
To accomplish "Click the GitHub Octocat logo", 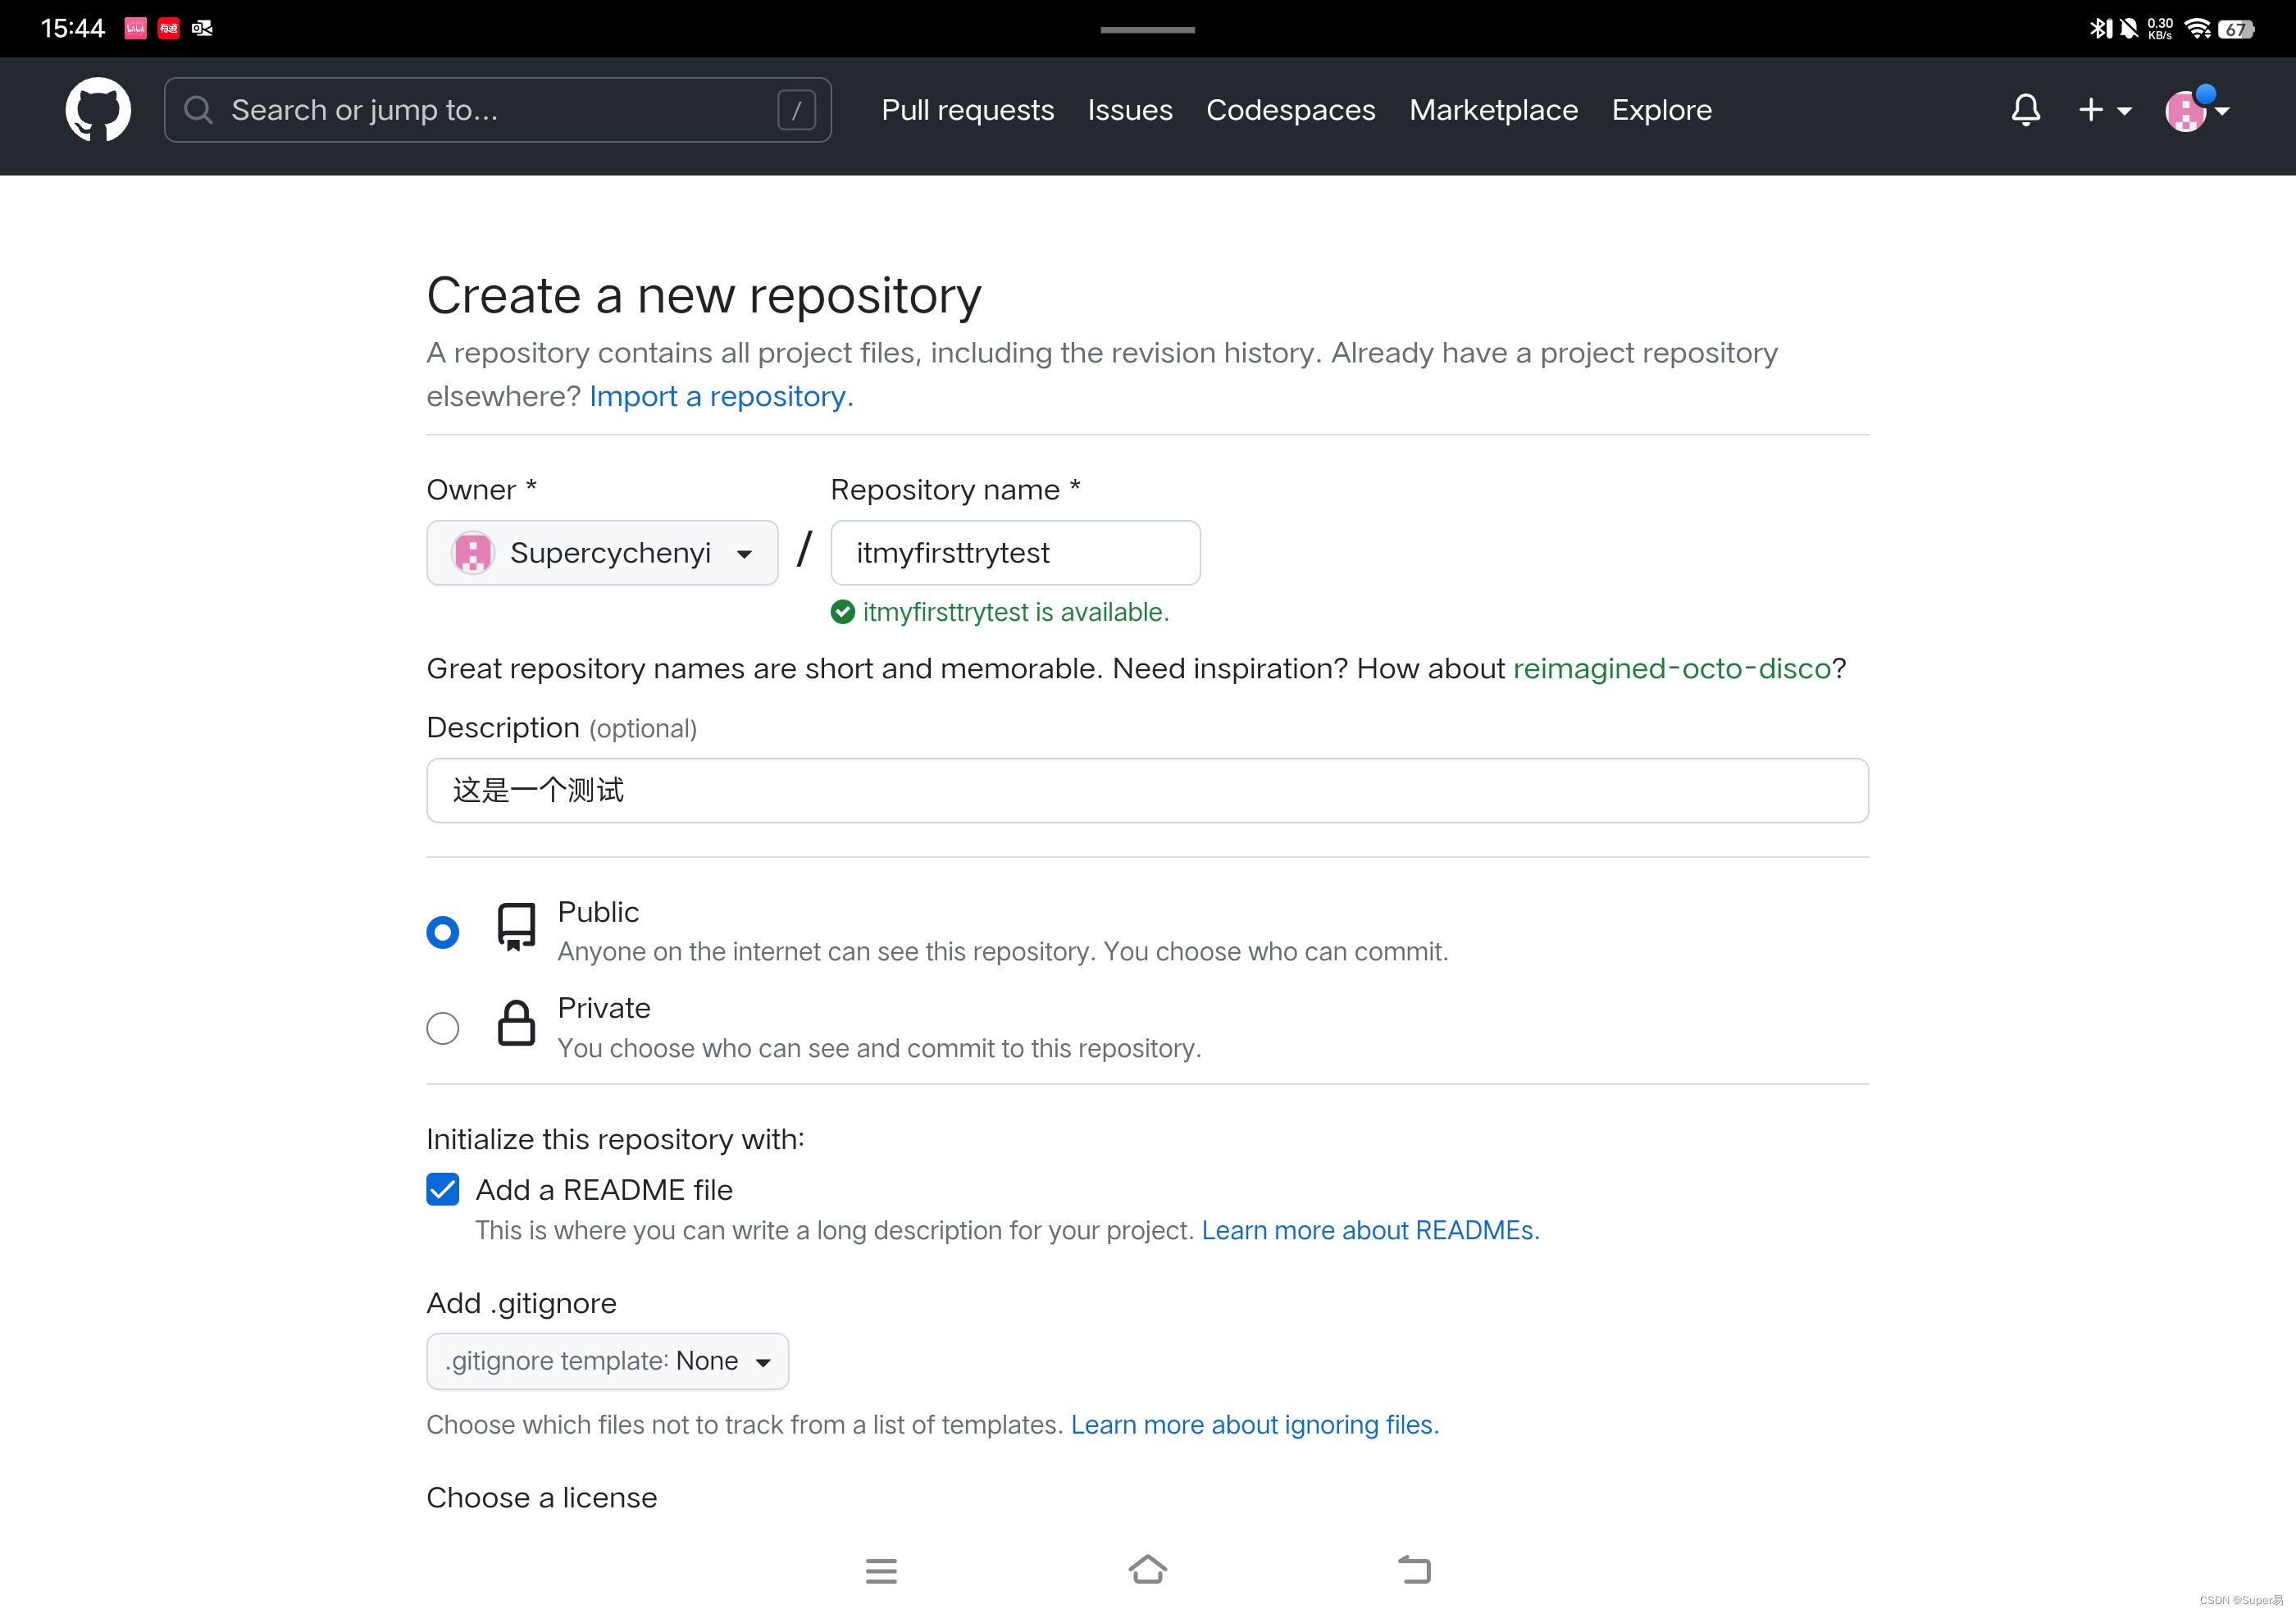I will (98, 110).
